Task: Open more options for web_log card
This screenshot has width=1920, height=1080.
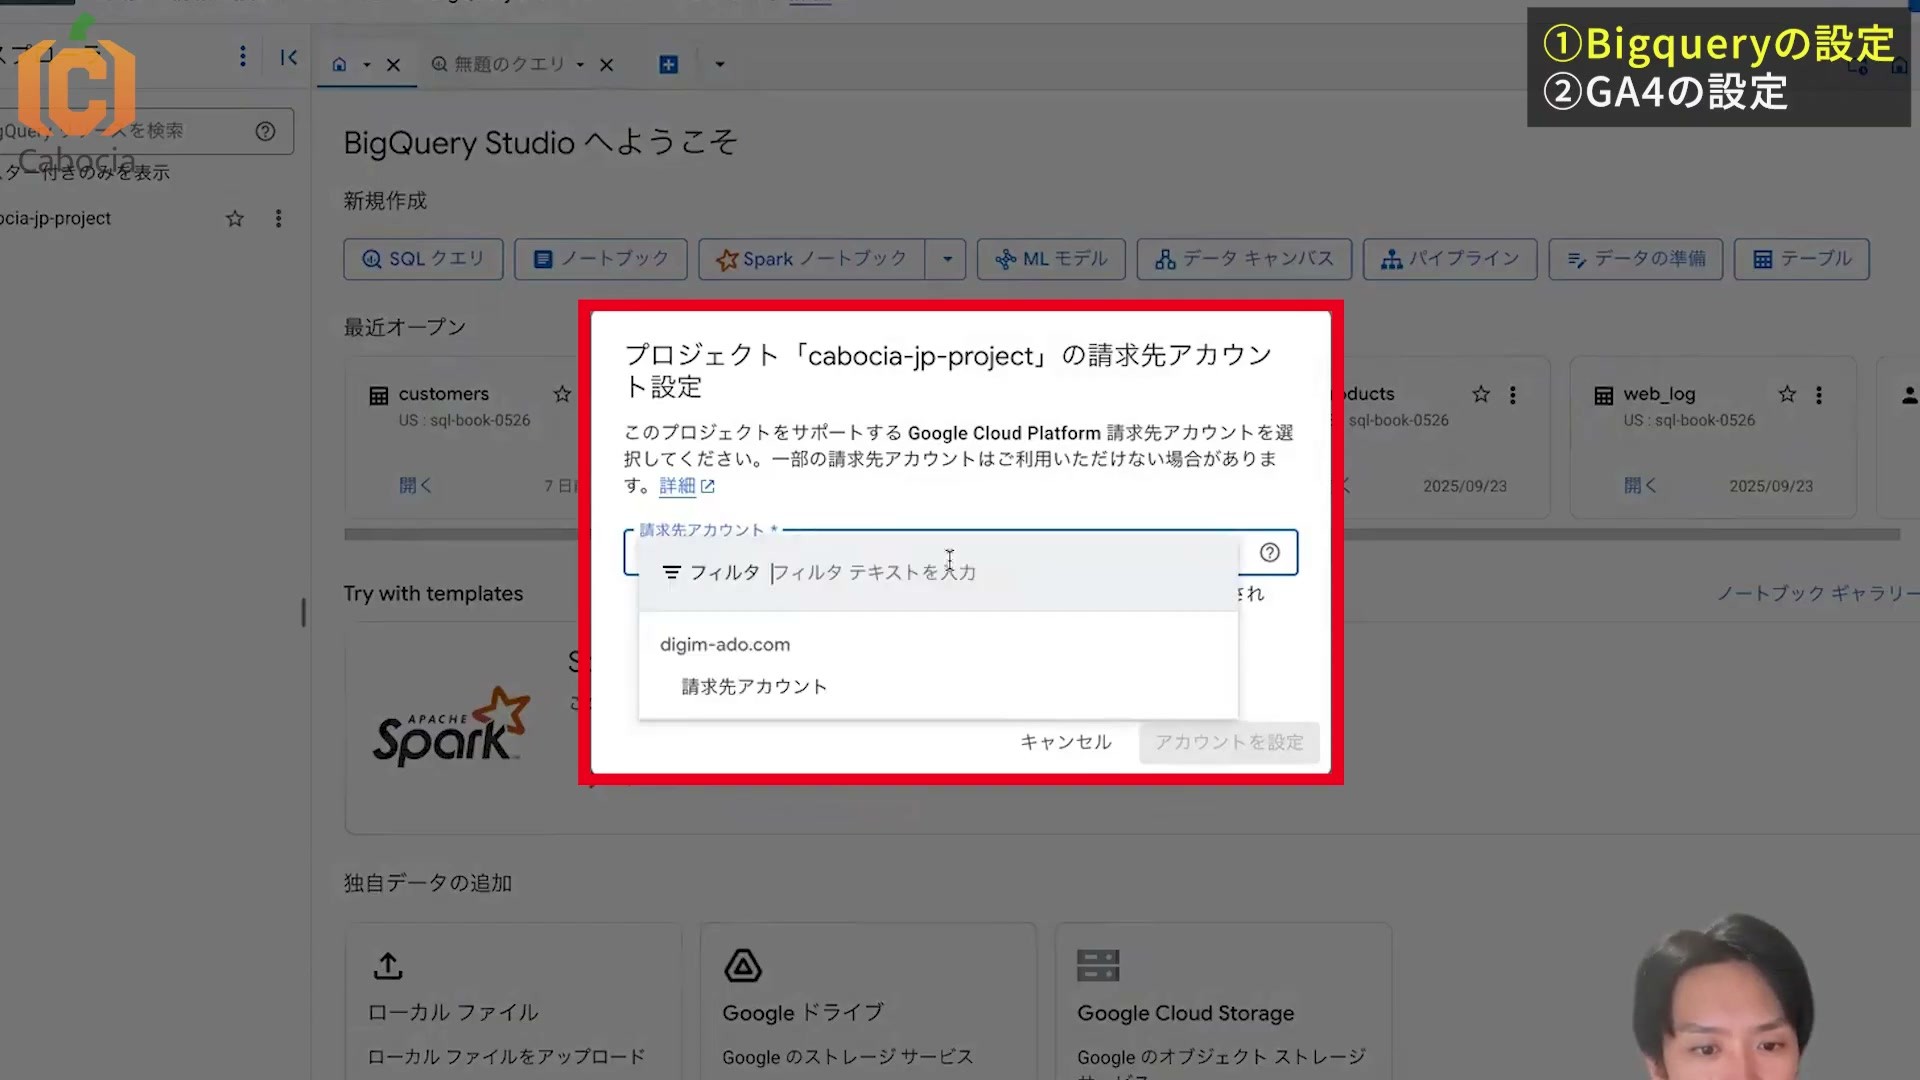Action: [1819, 395]
